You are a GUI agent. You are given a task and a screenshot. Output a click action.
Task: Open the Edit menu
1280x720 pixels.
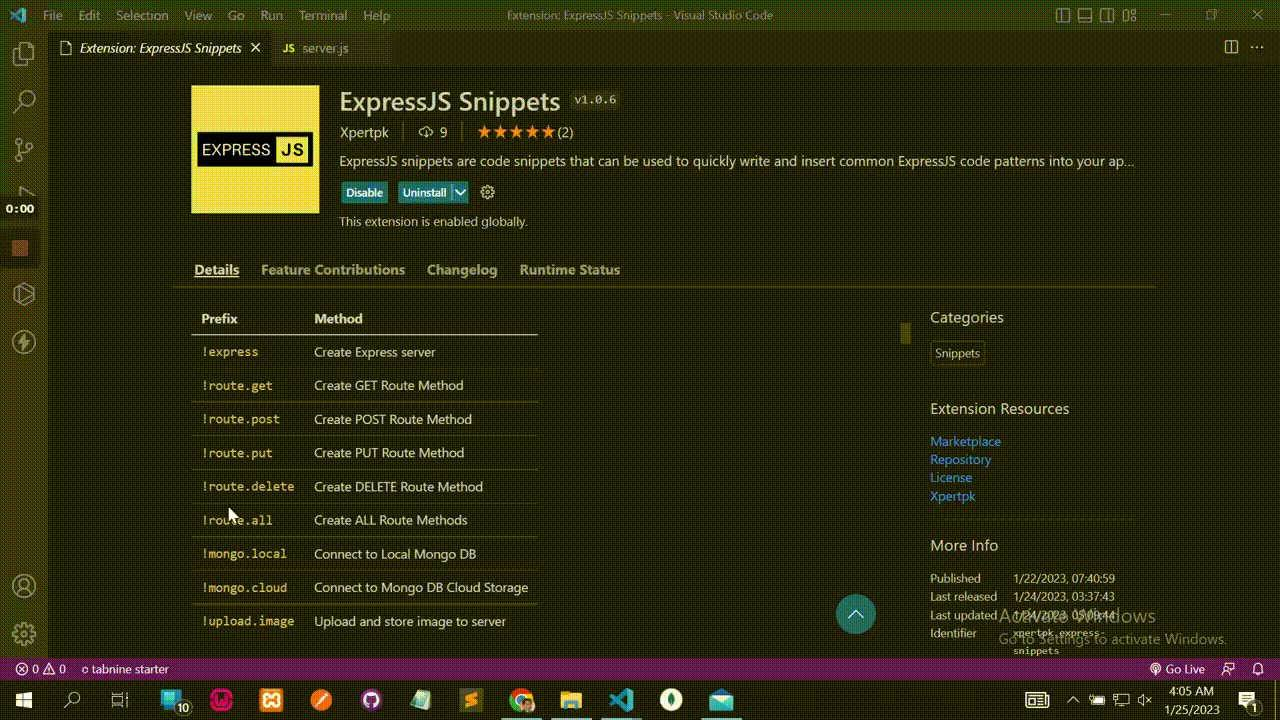tap(89, 16)
